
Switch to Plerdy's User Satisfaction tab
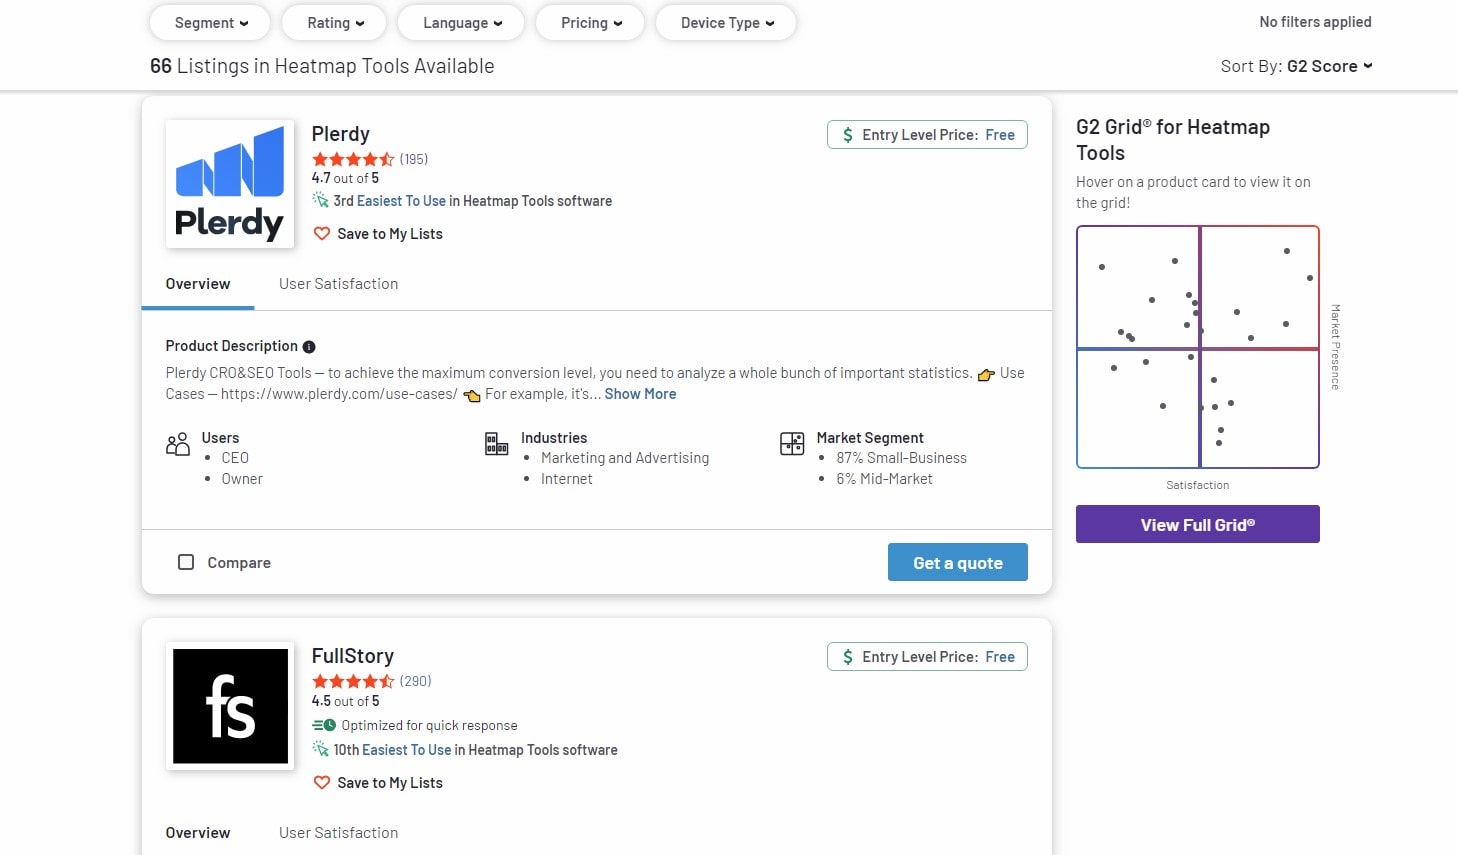pos(338,284)
